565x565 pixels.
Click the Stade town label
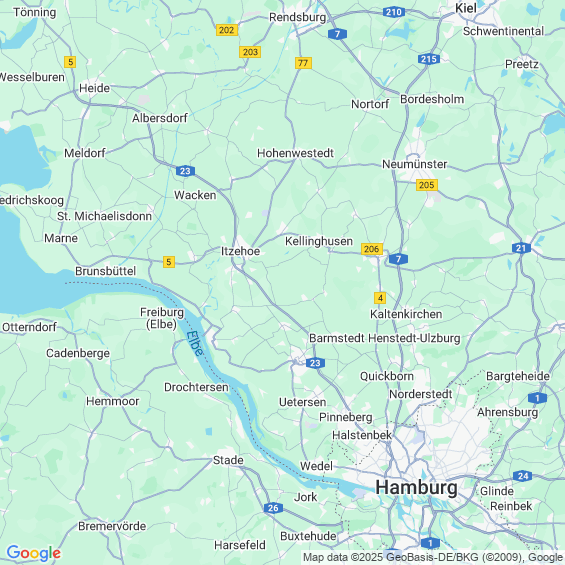(228, 460)
